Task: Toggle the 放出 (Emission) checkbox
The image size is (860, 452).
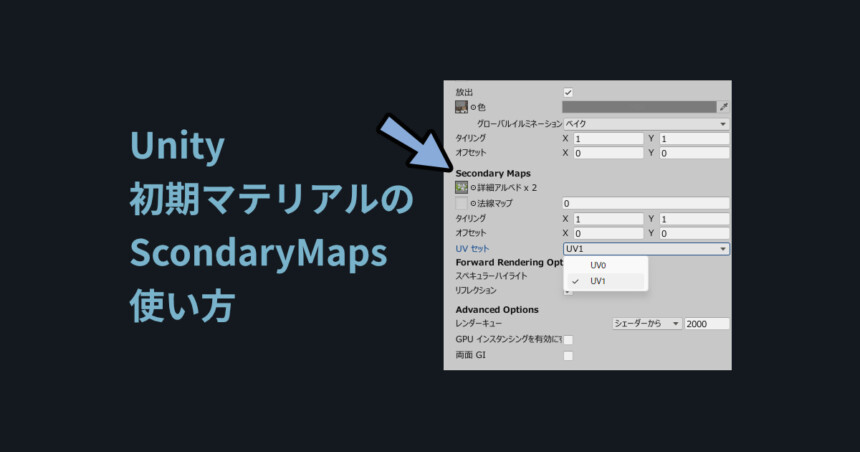Action: click(568, 92)
